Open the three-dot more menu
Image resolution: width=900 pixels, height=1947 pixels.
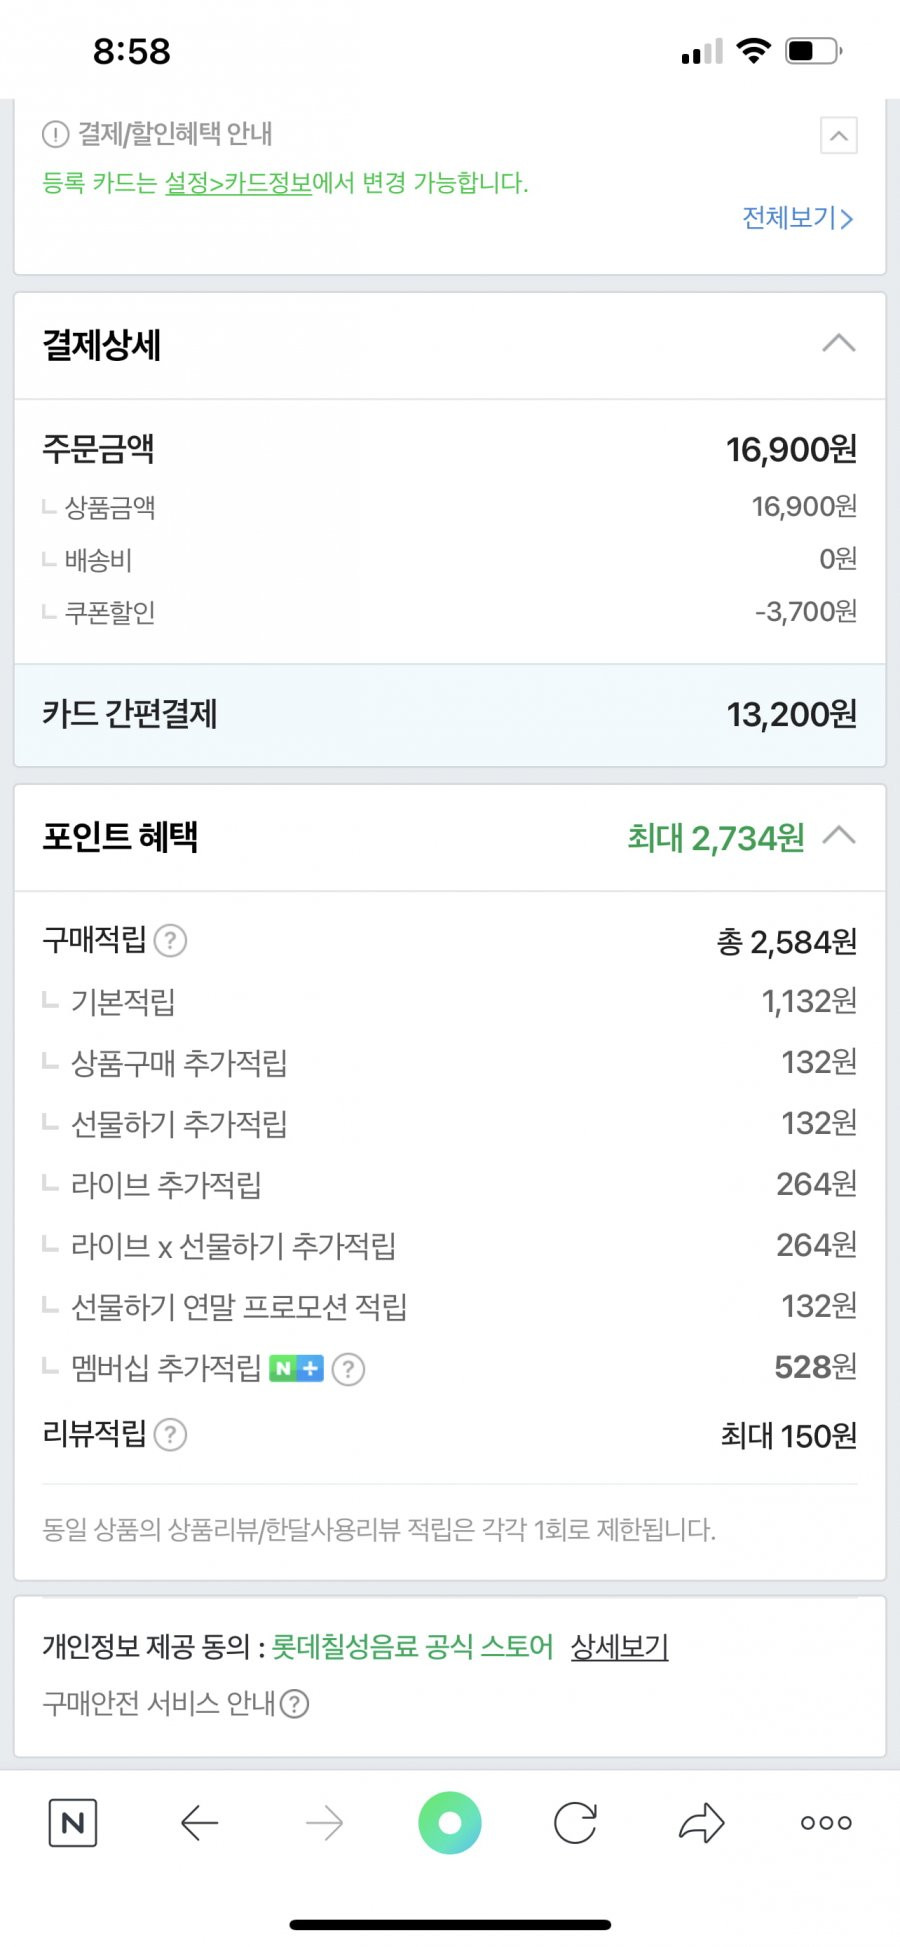(826, 1823)
